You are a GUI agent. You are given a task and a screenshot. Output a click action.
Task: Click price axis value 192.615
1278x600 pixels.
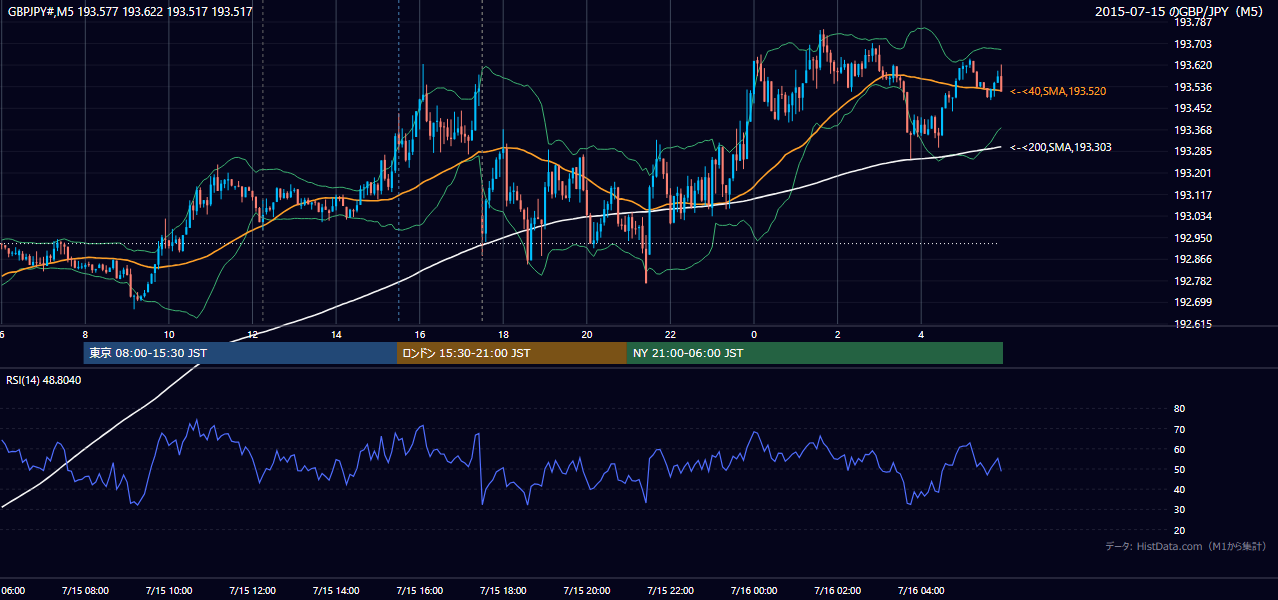[x=1192, y=324]
